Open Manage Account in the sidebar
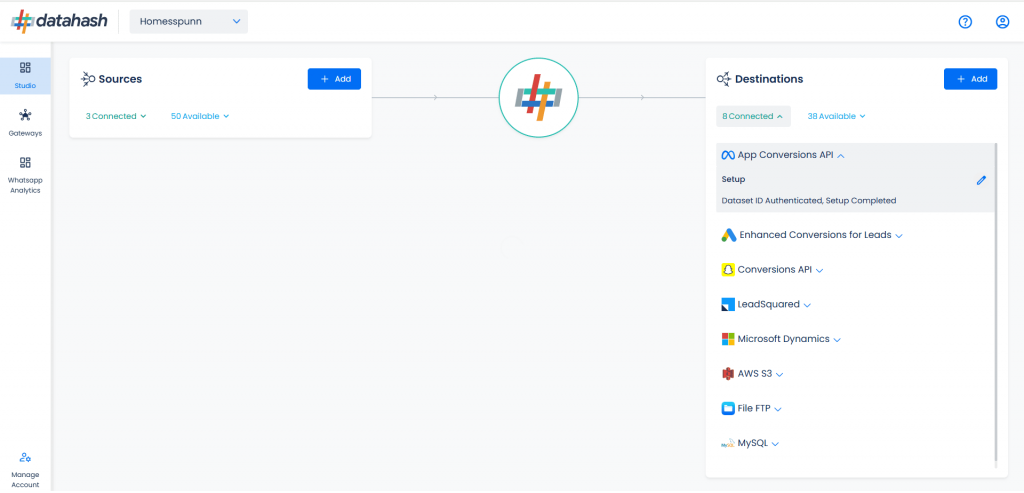This screenshot has height=493, width=1024. pyautogui.click(x=25, y=470)
